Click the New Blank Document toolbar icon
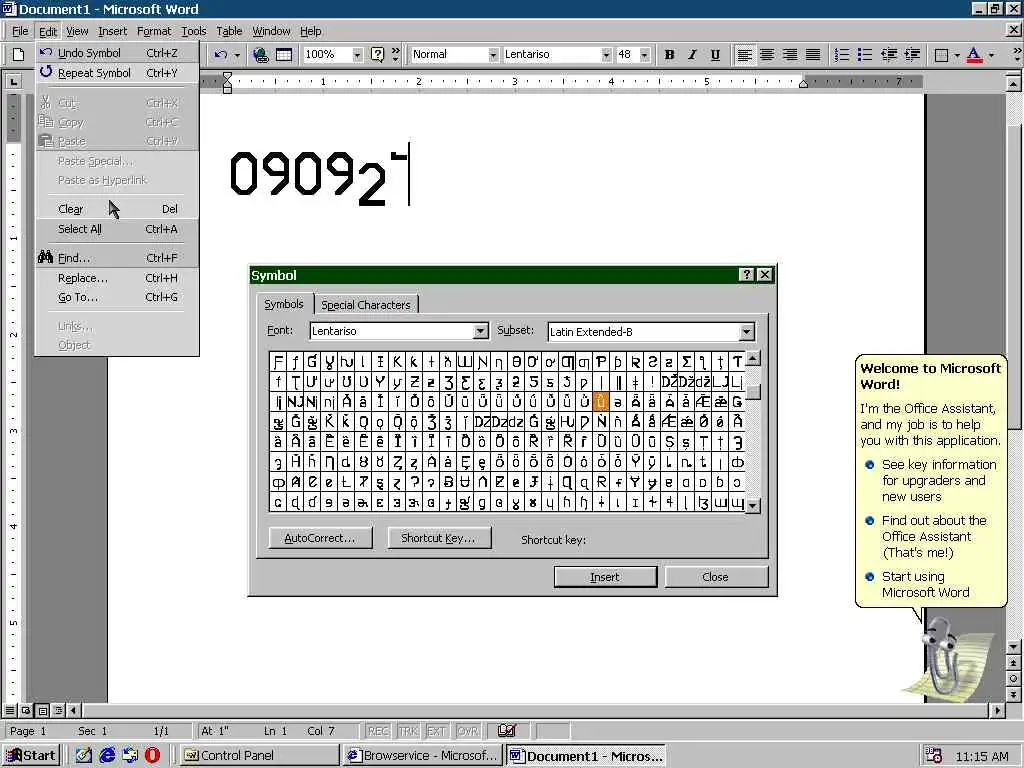Image resolution: width=1024 pixels, height=768 pixels. pos(18,54)
